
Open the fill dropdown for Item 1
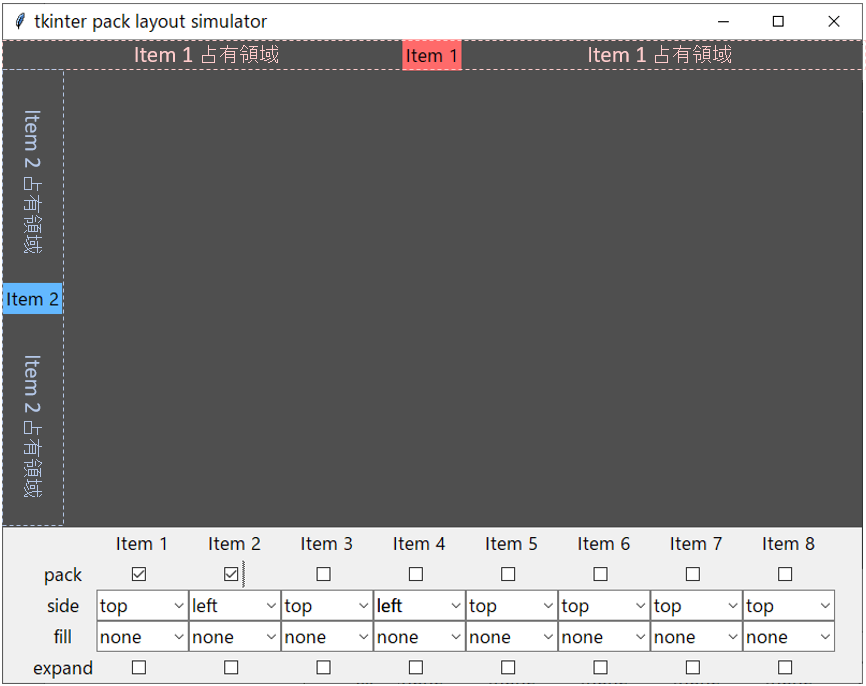tap(142, 637)
